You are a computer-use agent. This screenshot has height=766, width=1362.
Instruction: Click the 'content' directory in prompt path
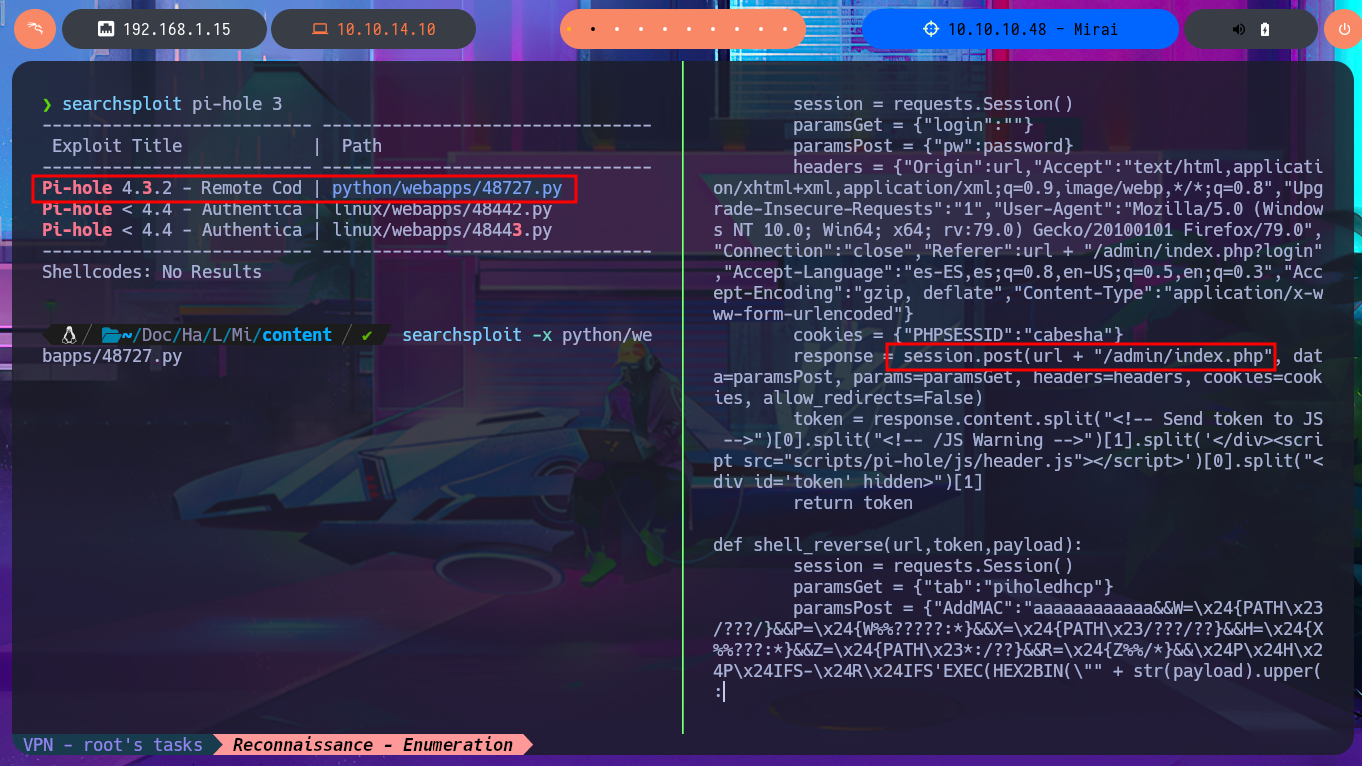pyautogui.click(x=297, y=335)
